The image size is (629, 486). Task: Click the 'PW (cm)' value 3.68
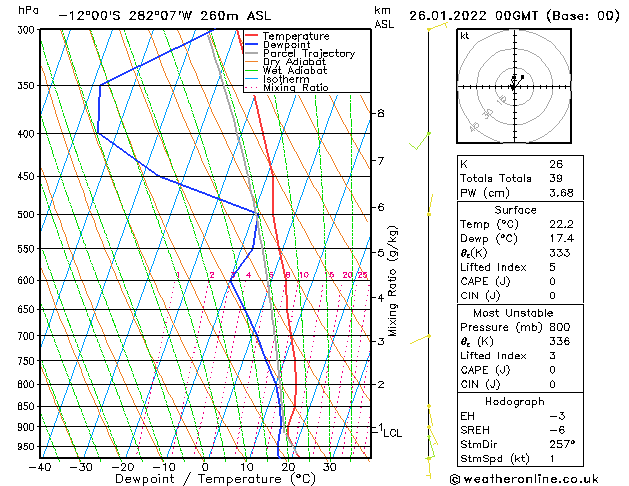[561, 193]
